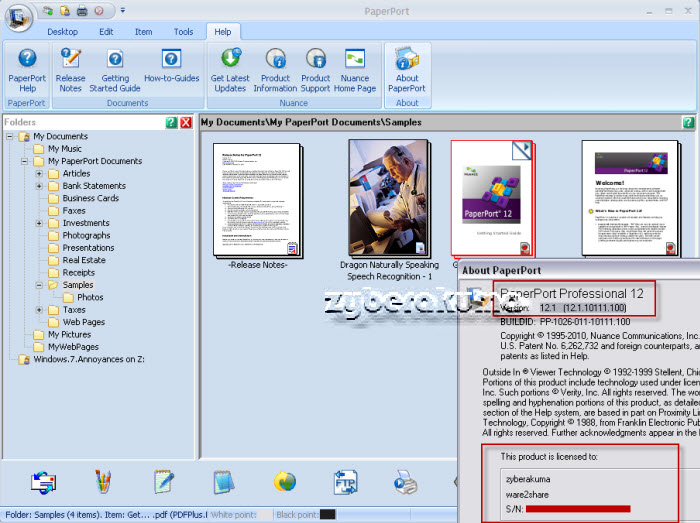Visit the Nuance Home Page

click(355, 70)
